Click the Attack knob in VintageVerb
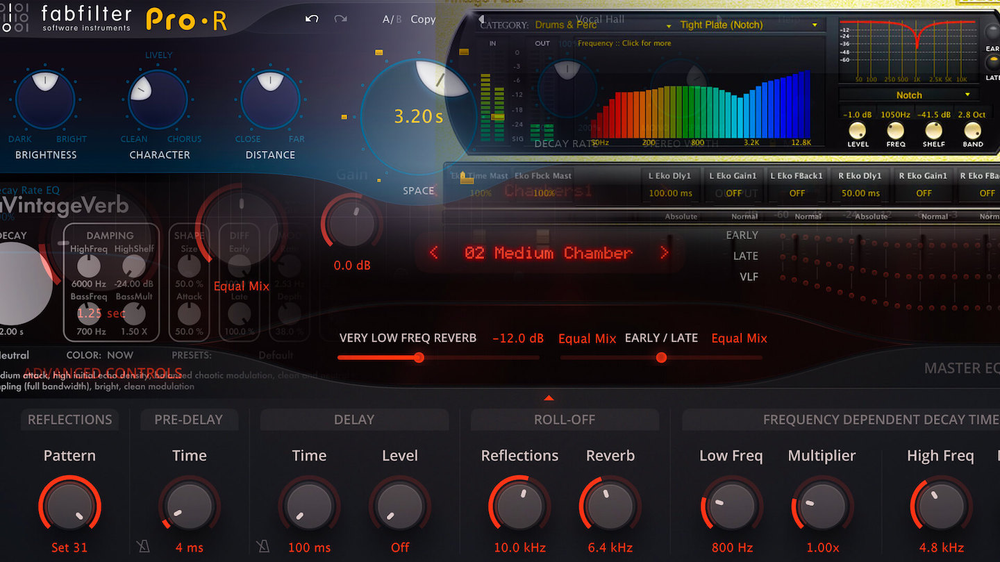This screenshot has width=1000, height=562. 189,313
